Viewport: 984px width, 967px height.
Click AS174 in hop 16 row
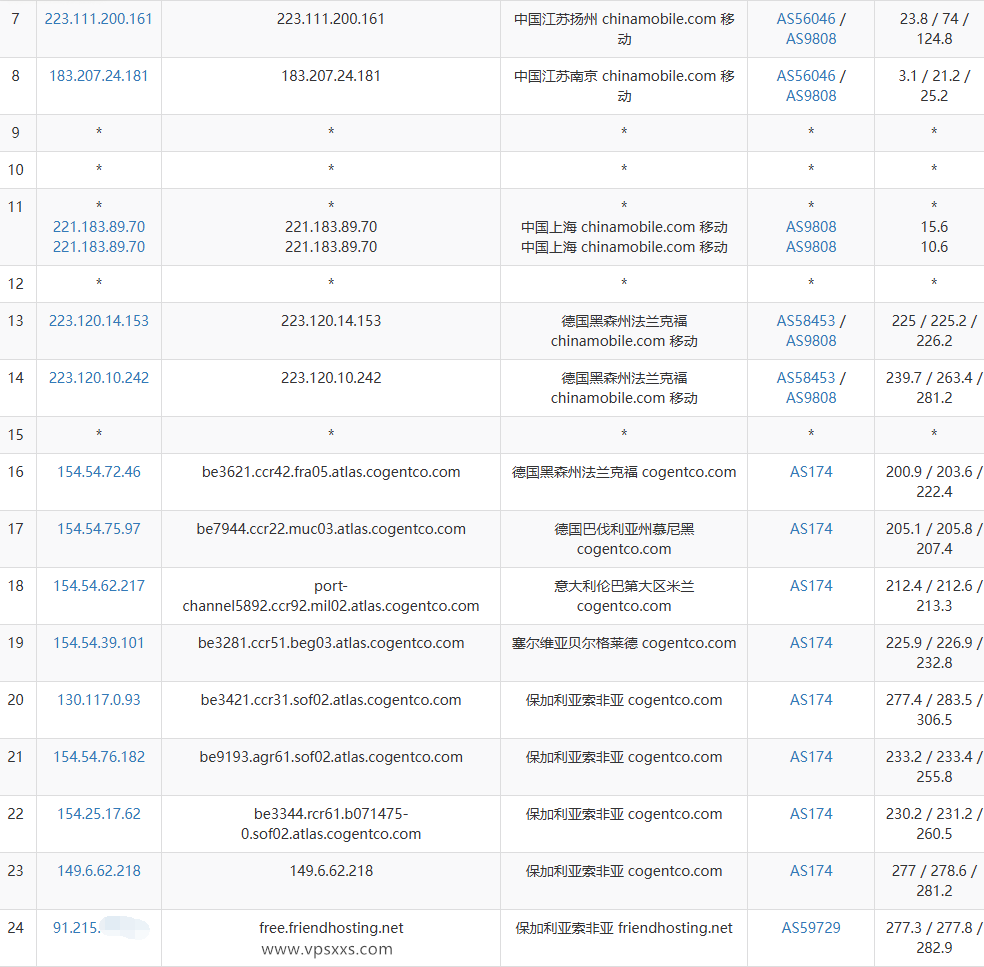click(x=811, y=472)
